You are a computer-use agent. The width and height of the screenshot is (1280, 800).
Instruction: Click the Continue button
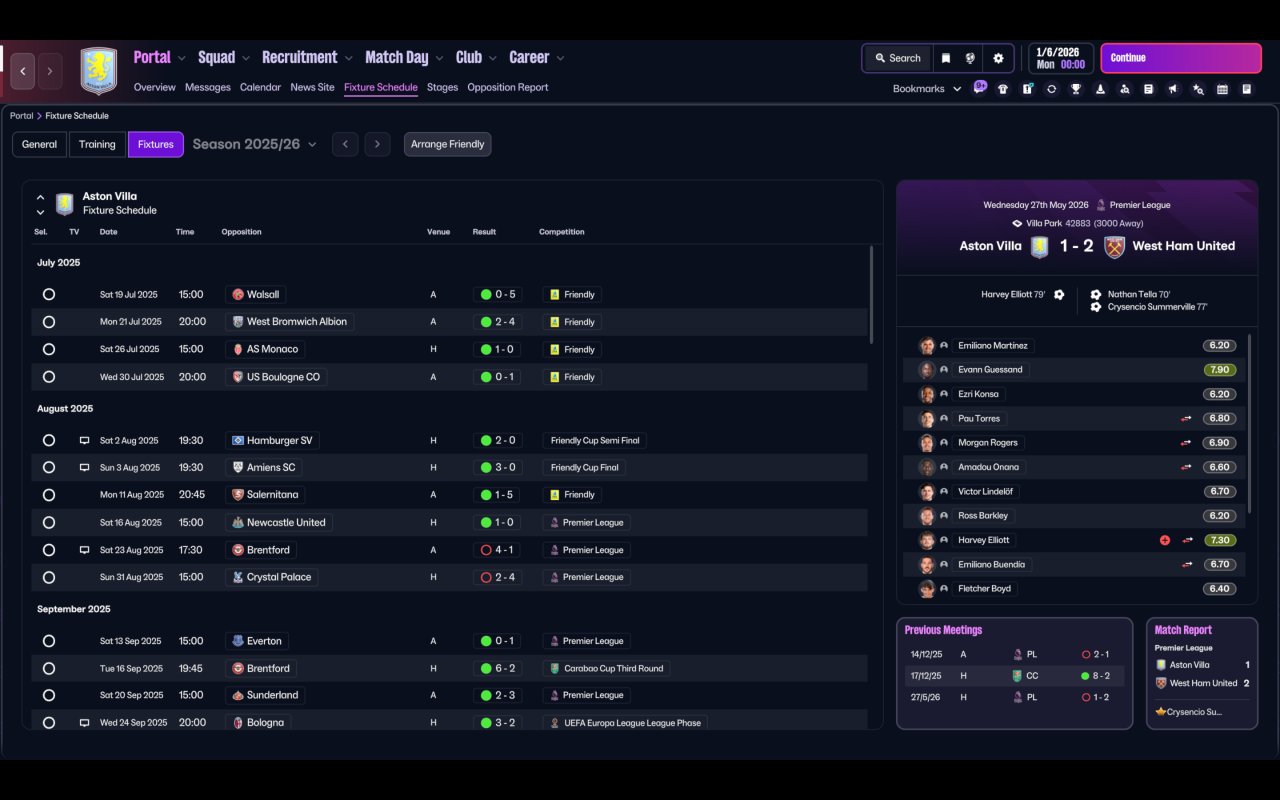pyautogui.click(x=1181, y=58)
